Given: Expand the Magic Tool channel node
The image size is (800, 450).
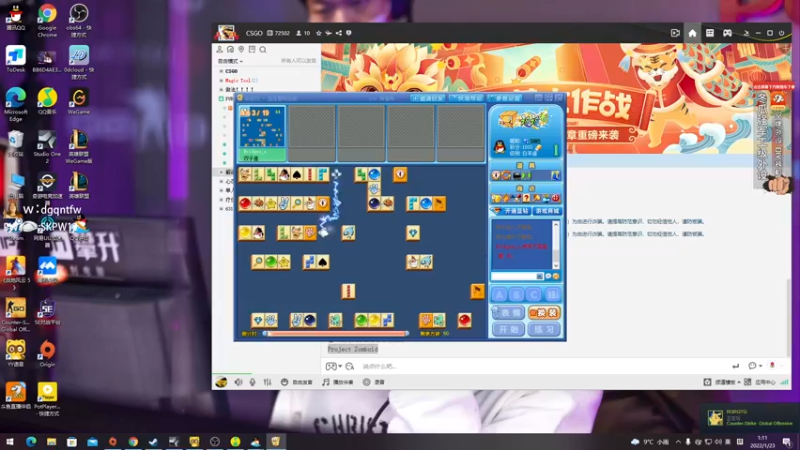Looking at the screenshot, I should coord(221,80).
